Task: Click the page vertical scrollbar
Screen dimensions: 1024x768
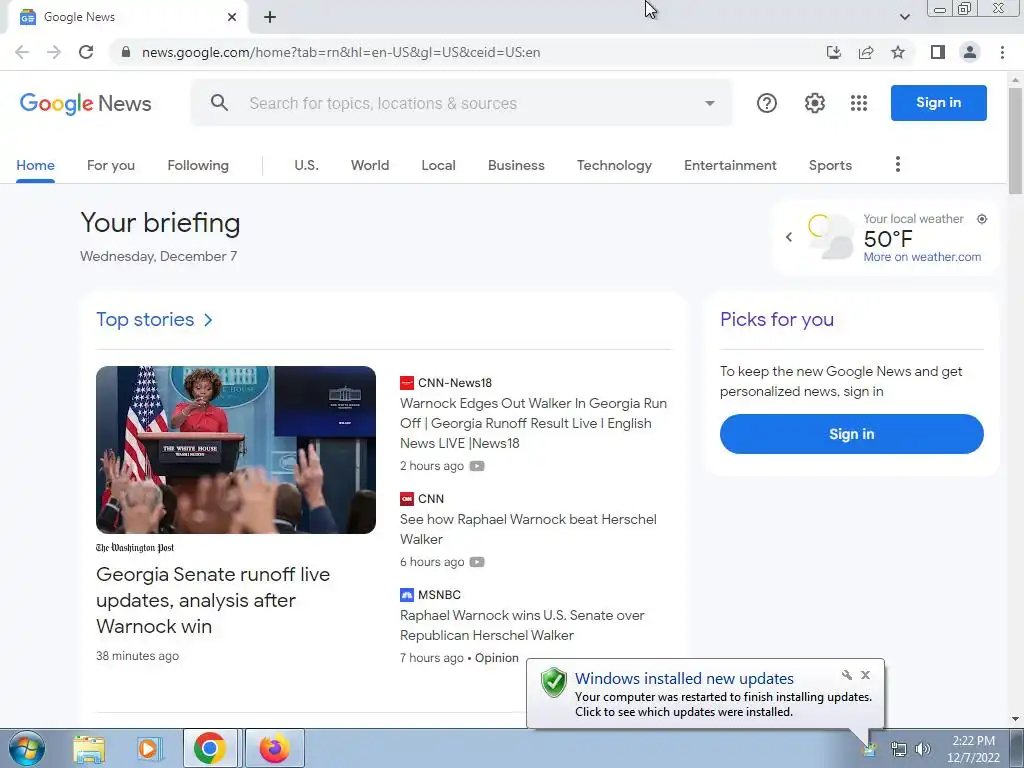Action: tap(1015, 140)
